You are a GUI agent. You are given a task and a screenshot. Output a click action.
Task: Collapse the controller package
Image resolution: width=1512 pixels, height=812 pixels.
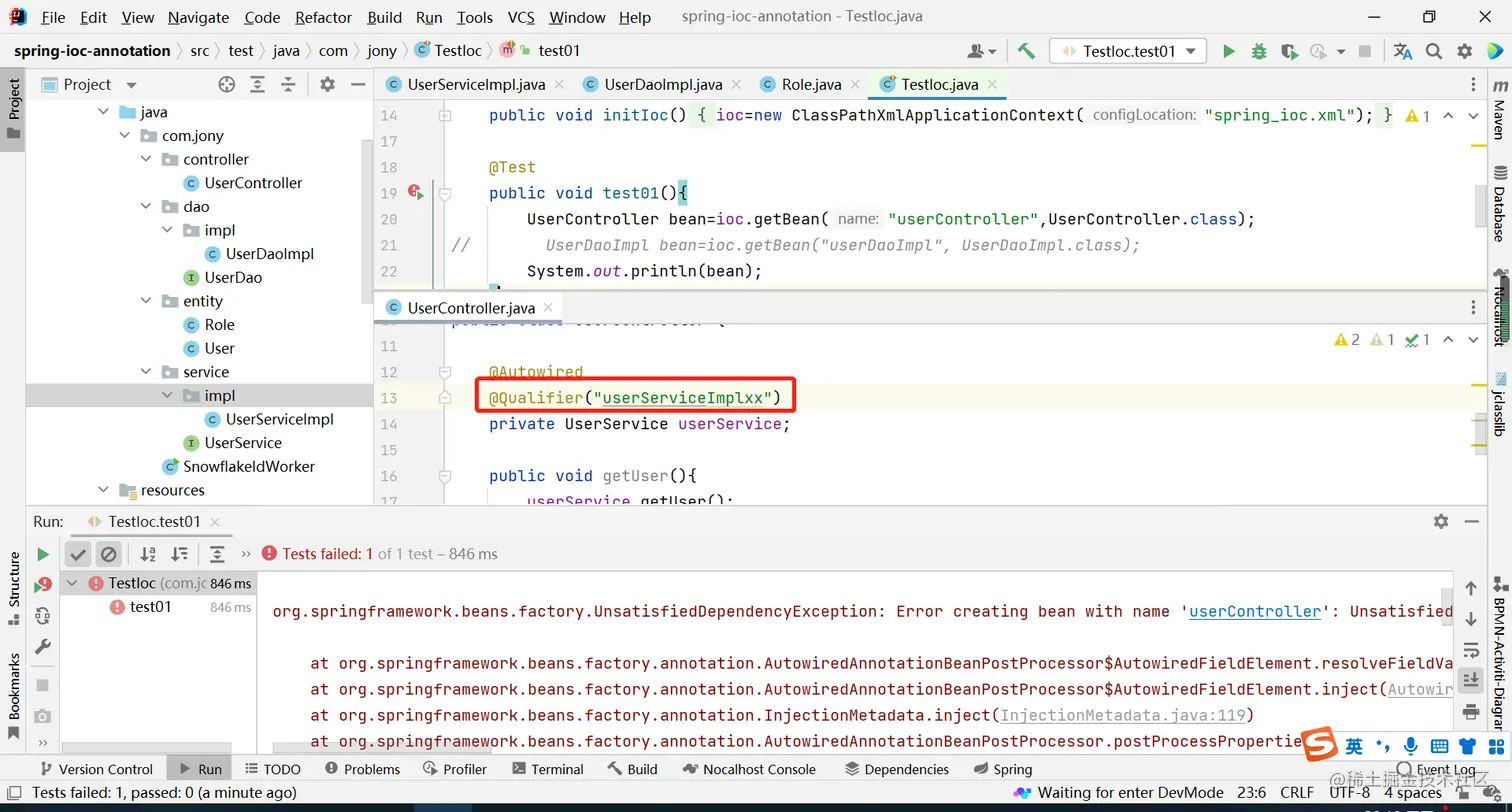click(146, 159)
